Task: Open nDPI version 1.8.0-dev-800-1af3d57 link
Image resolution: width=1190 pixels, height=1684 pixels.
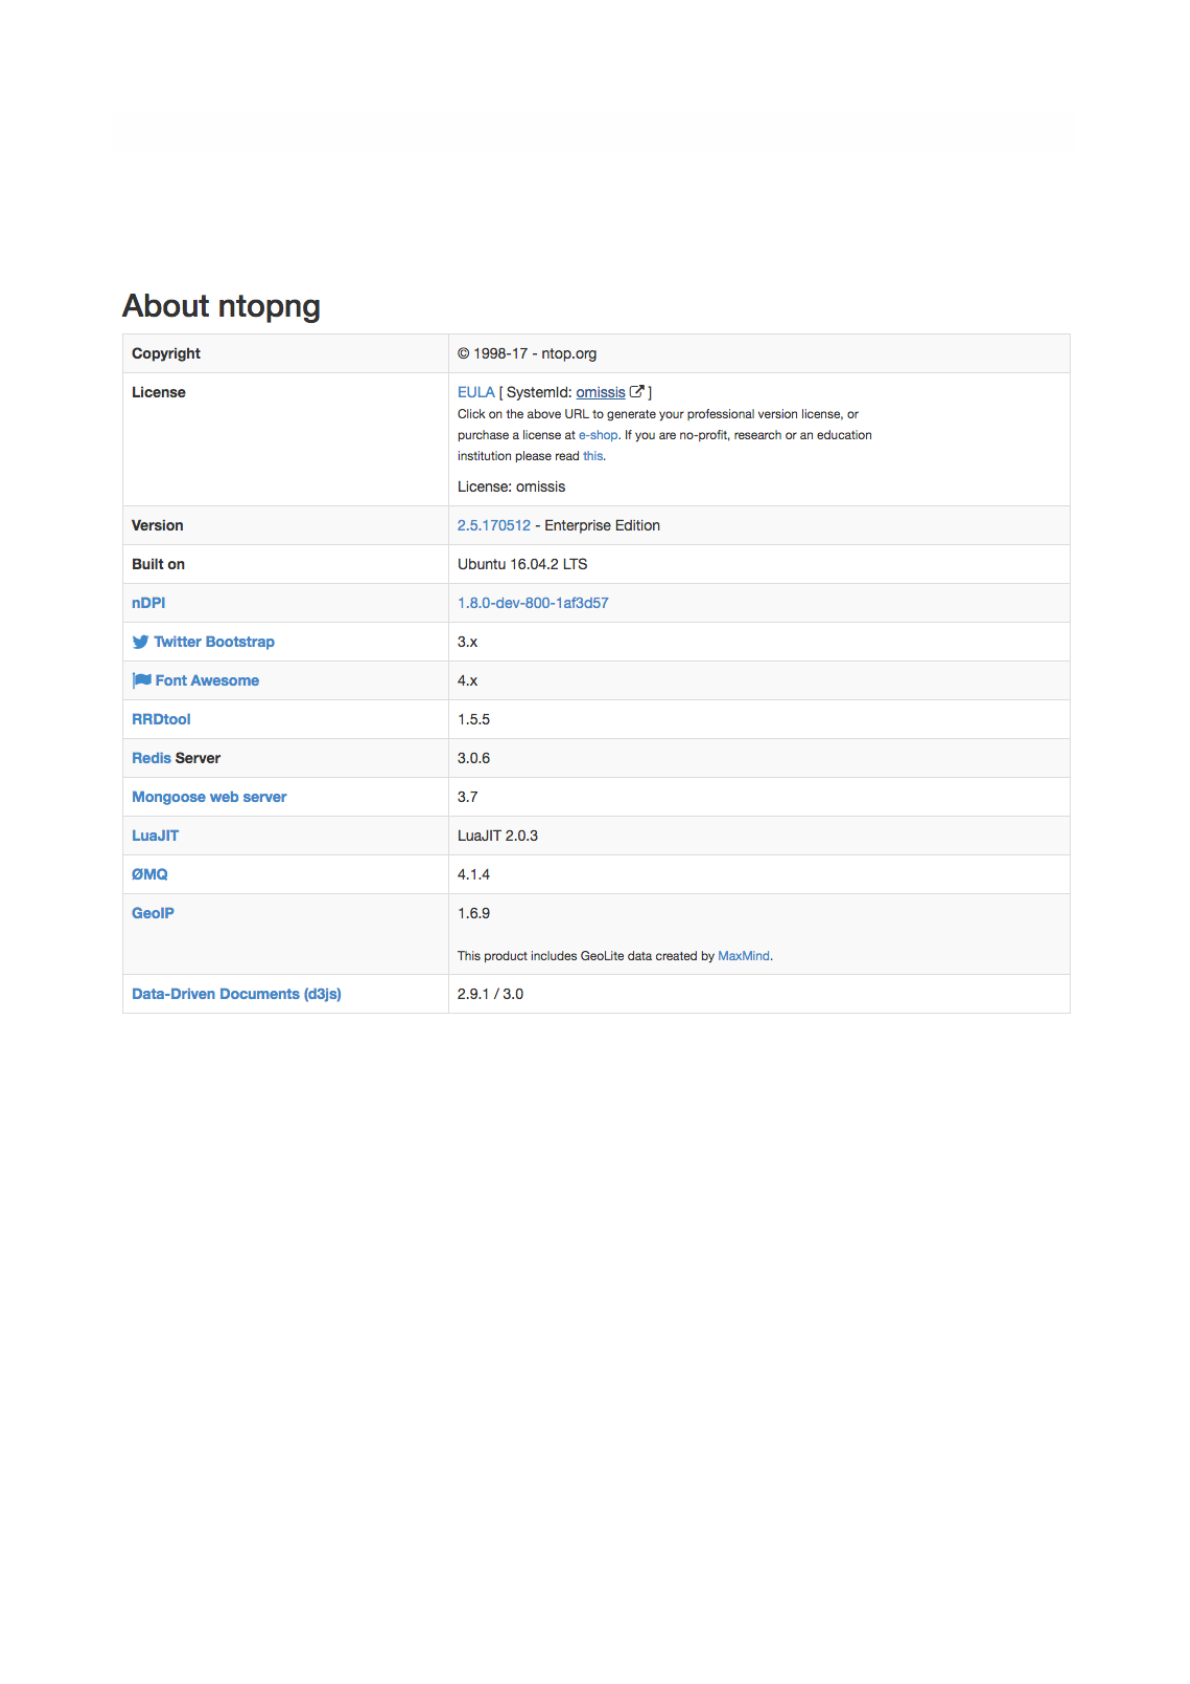Action: (533, 603)
